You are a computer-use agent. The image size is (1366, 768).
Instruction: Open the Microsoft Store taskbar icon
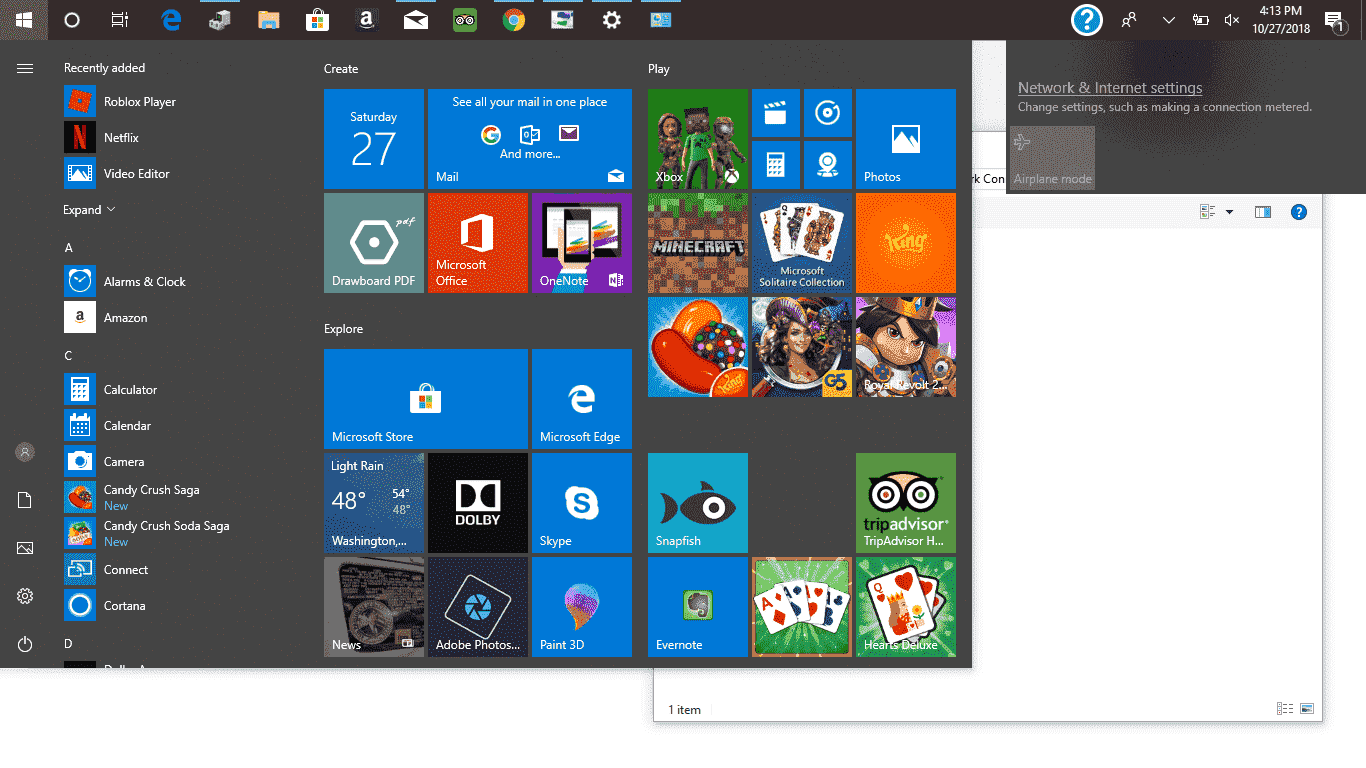point(317,20)
